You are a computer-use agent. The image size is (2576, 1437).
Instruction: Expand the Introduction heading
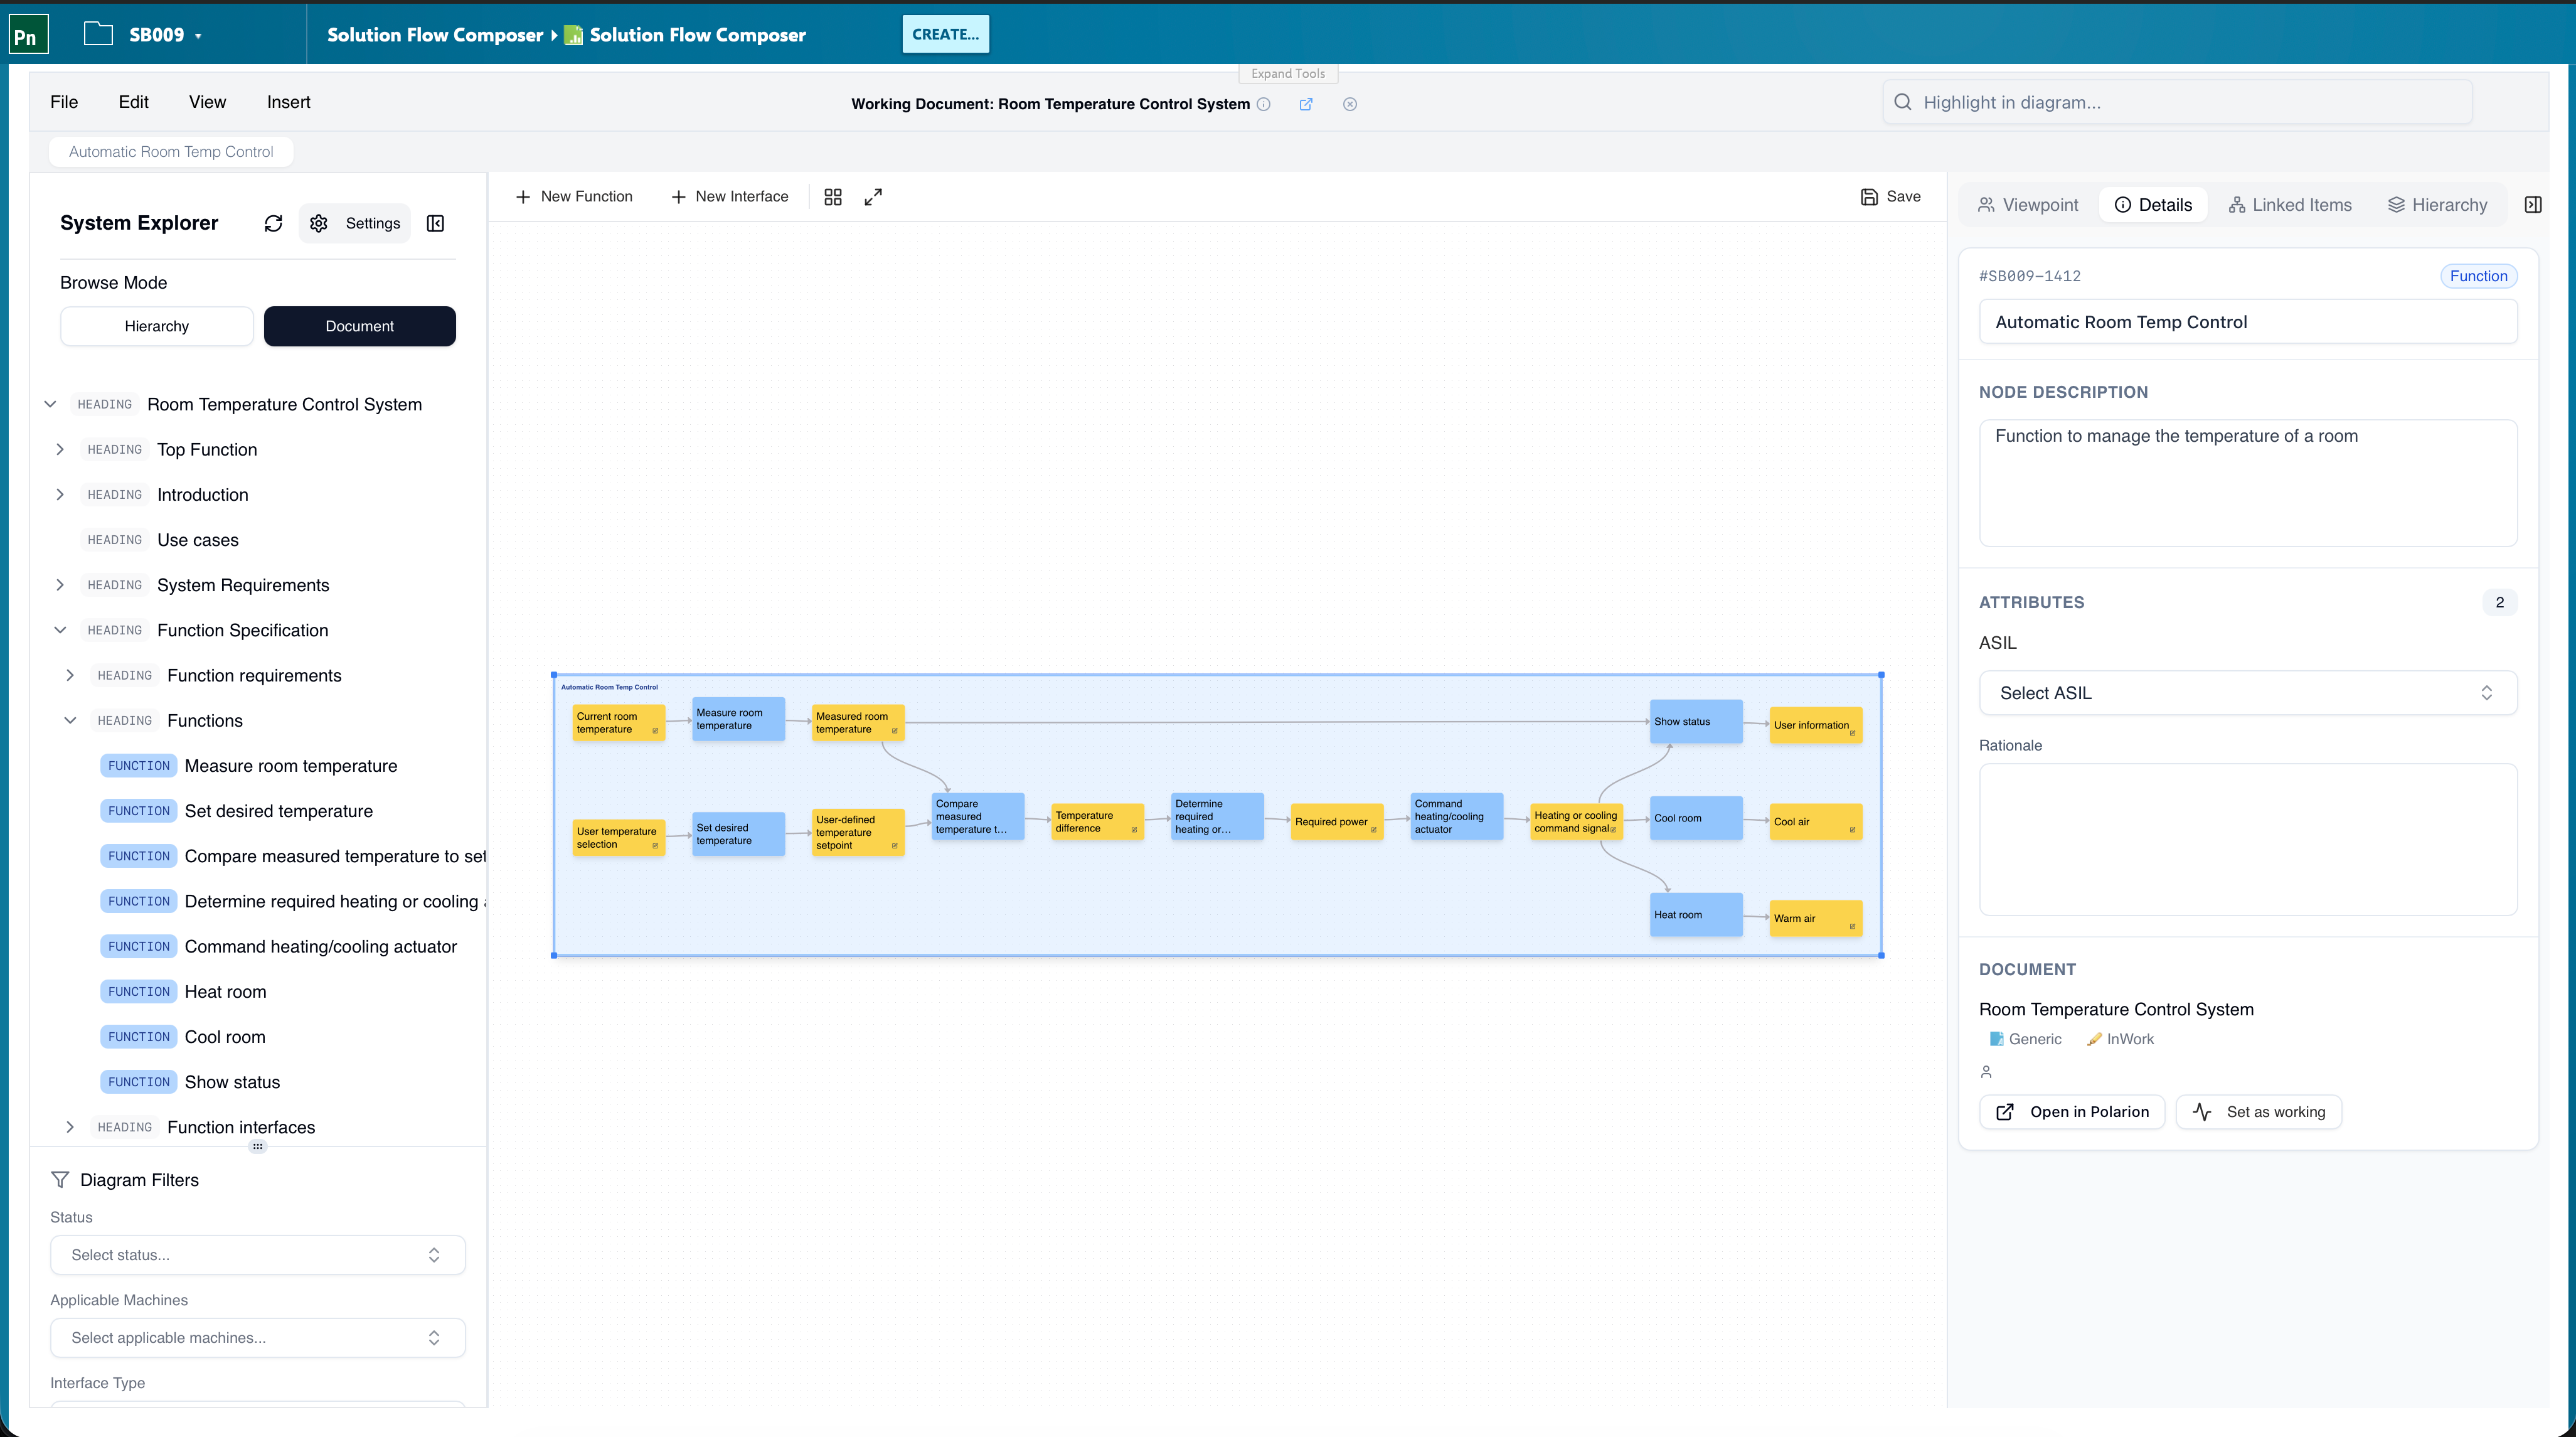tap(60, 494)
